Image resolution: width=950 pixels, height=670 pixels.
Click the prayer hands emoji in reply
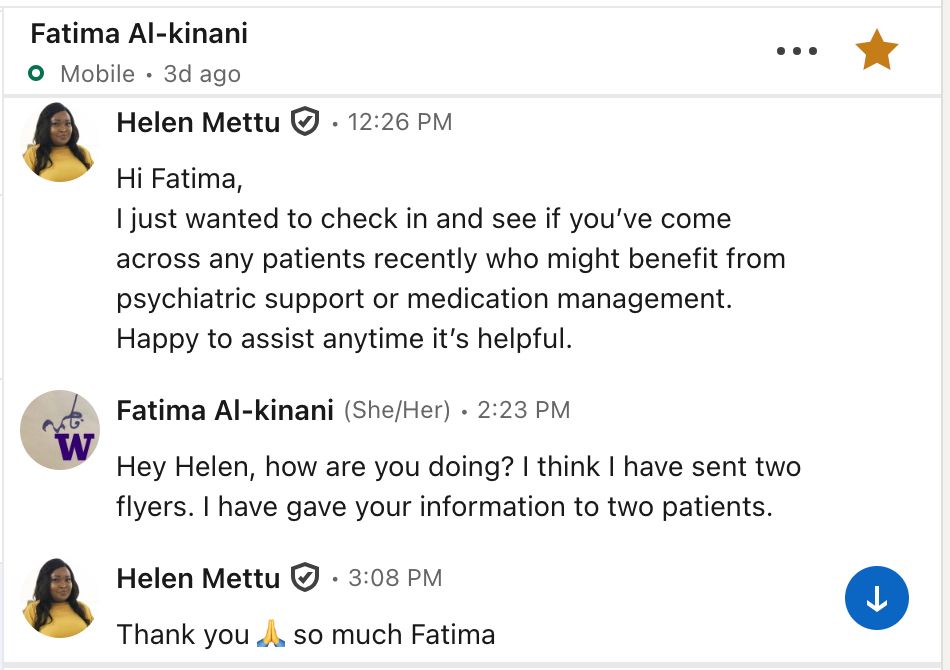tap(271, 634)
